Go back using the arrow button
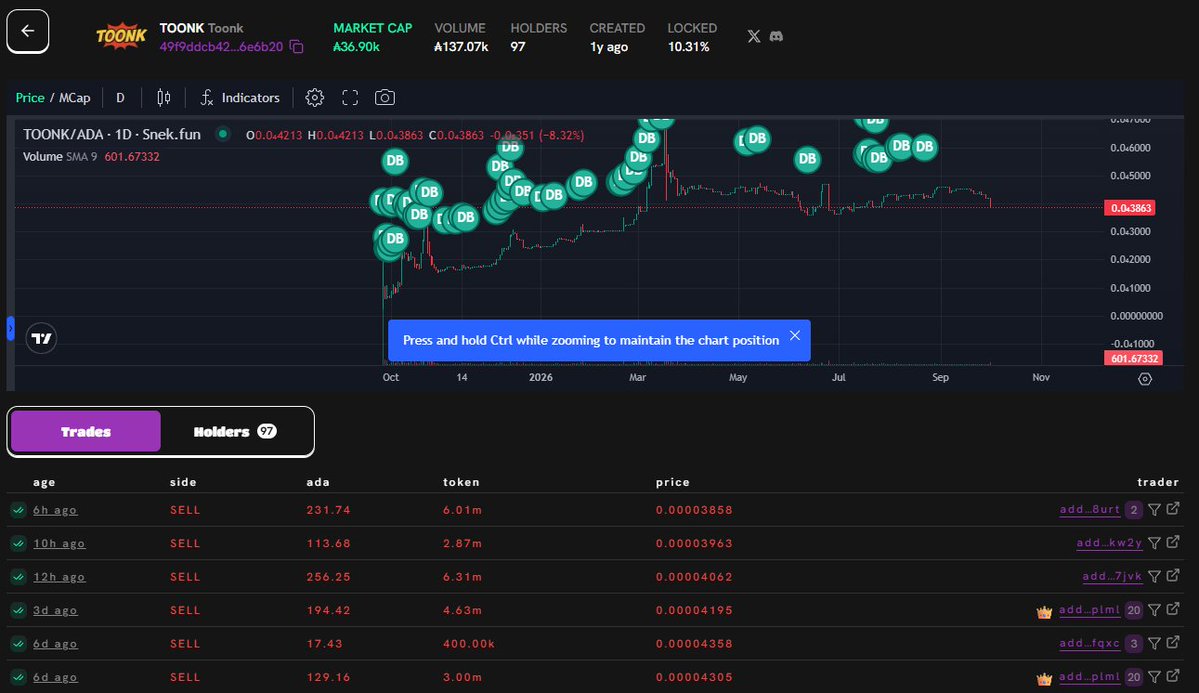1199x693 pixels. pos(28,31)
